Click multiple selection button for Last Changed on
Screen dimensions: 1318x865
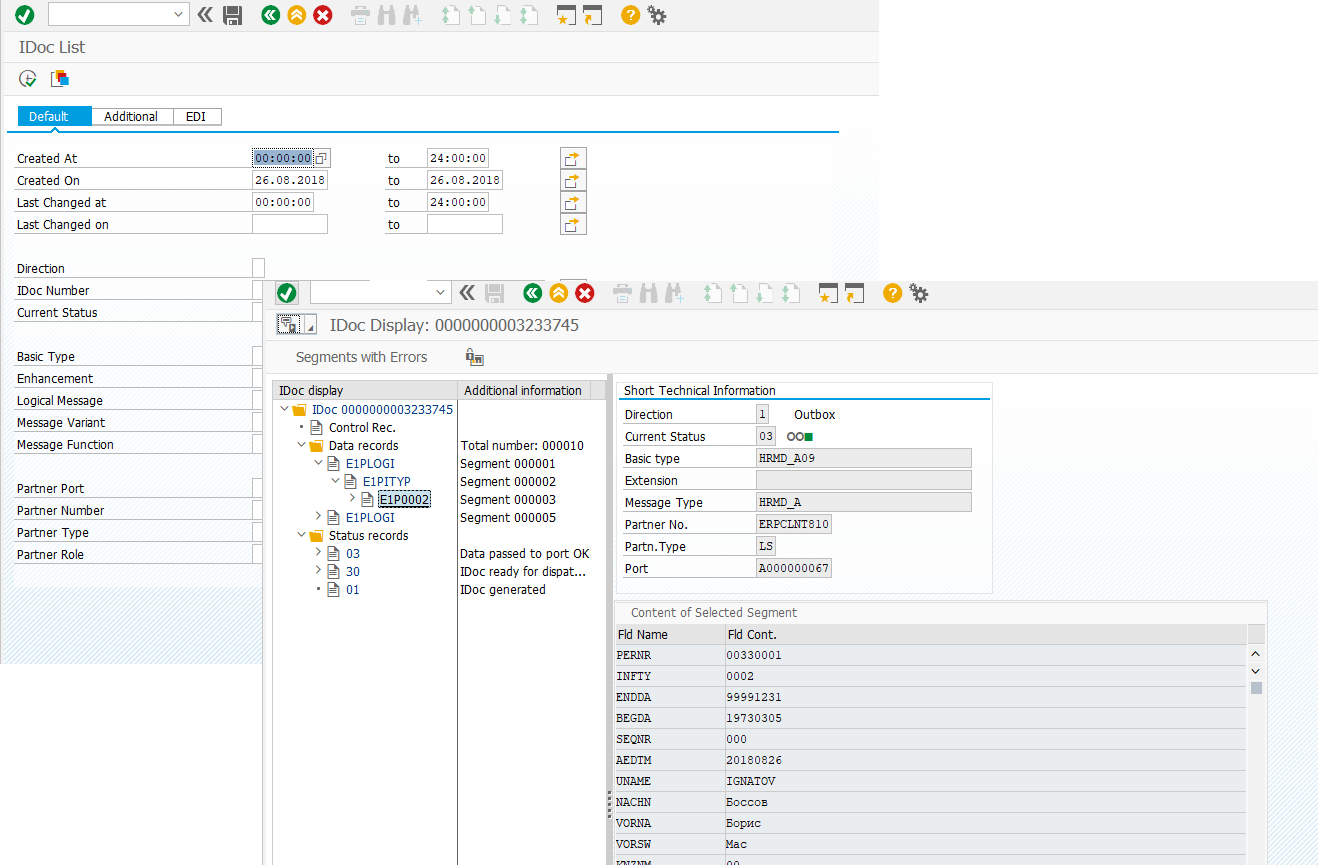[x=573, y=225]
